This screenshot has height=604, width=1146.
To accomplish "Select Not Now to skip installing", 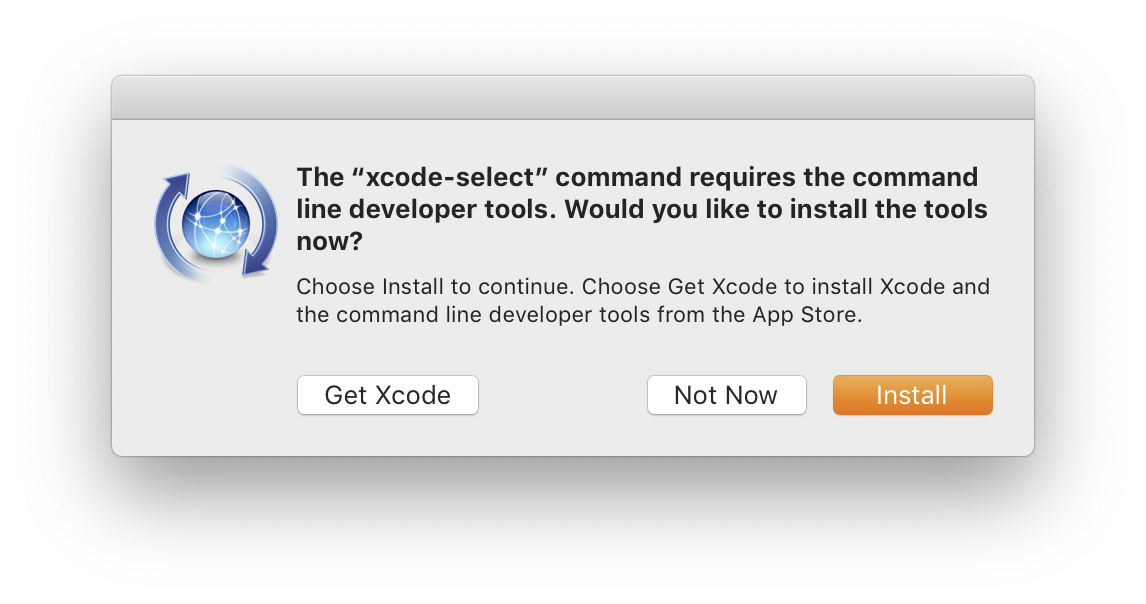I will pyautogui.click(x=726, y=394).
